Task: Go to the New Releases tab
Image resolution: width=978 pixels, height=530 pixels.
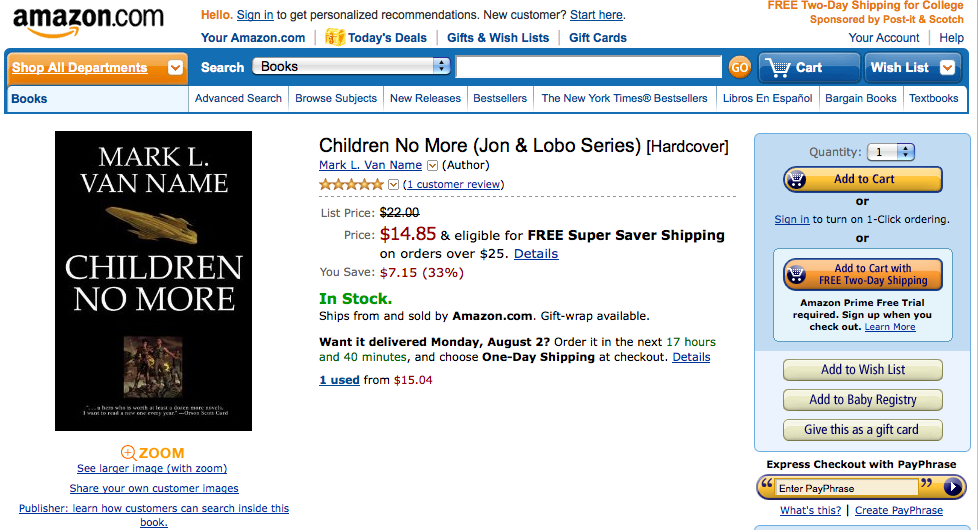Action: point(425,98)
